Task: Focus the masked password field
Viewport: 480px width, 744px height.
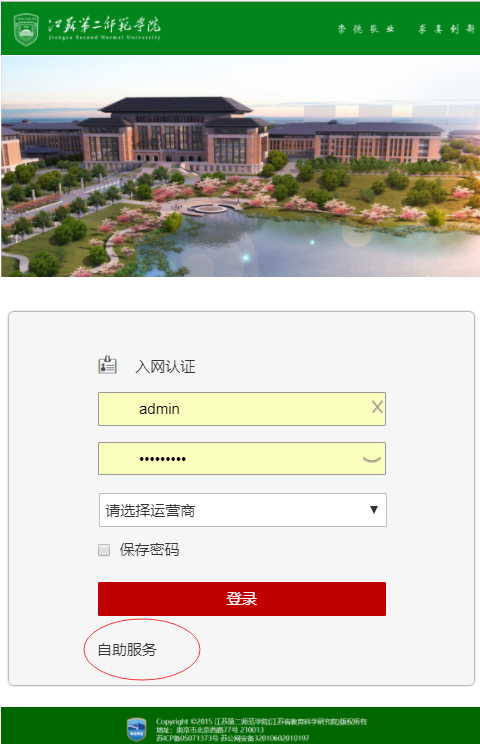Action: pos(242,458)
